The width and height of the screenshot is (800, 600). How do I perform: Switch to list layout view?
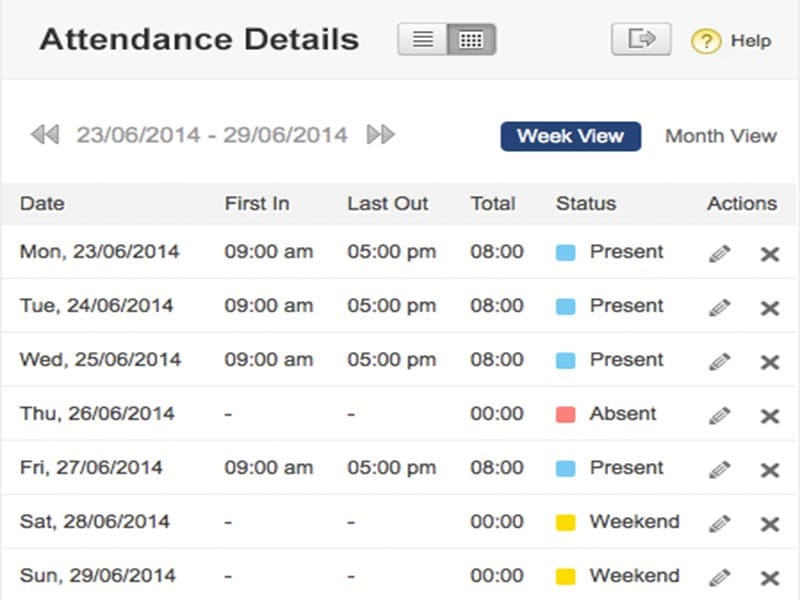tap(423, 40)
